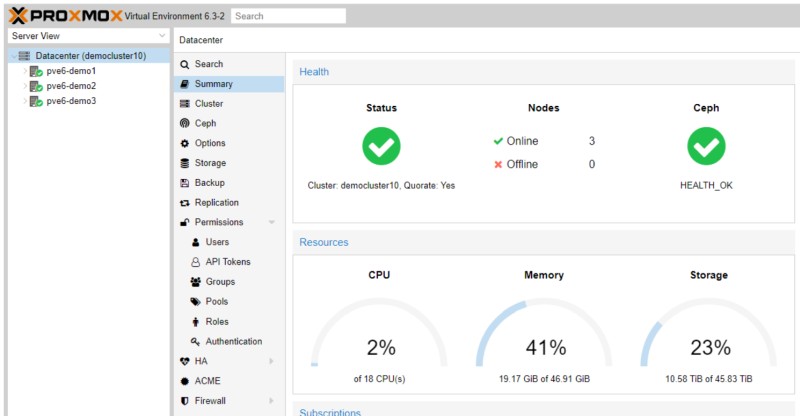Select pve6-demo1 node label
This screenshot has width=800, height=416.
coord(71,71)
